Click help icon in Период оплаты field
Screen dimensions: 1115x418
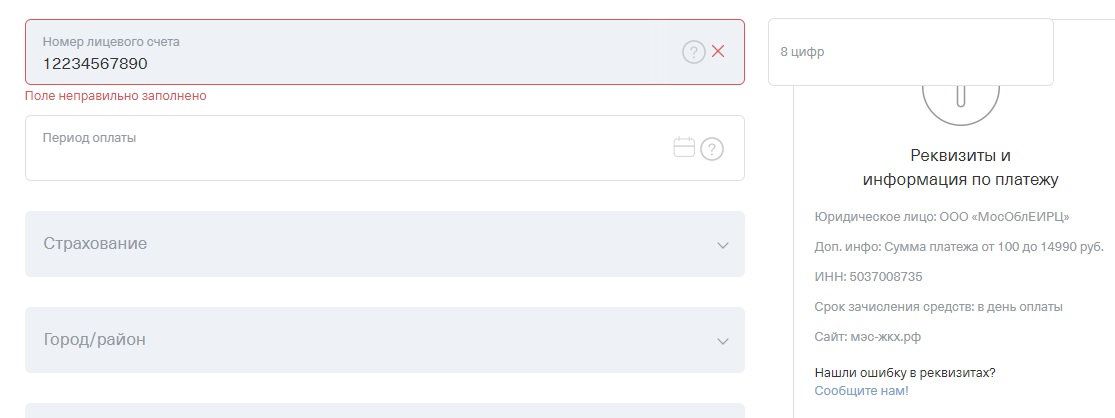coord(711,149)
